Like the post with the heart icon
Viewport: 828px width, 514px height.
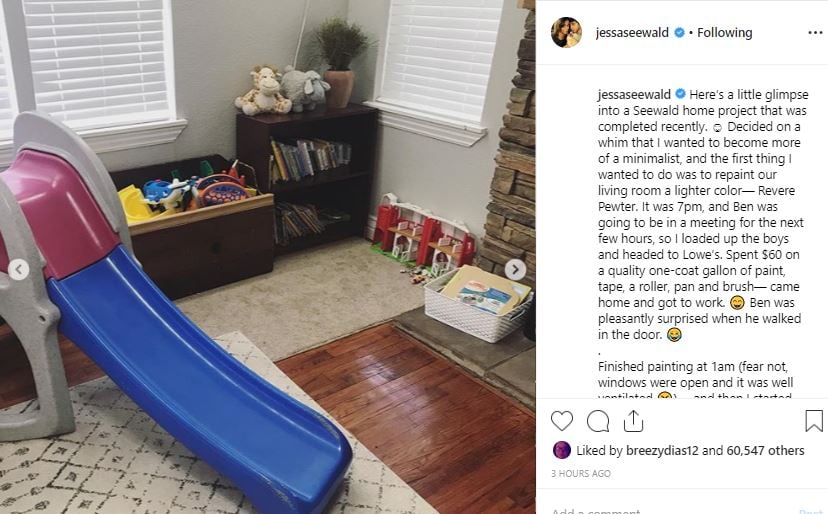click(x=561, y=421)
